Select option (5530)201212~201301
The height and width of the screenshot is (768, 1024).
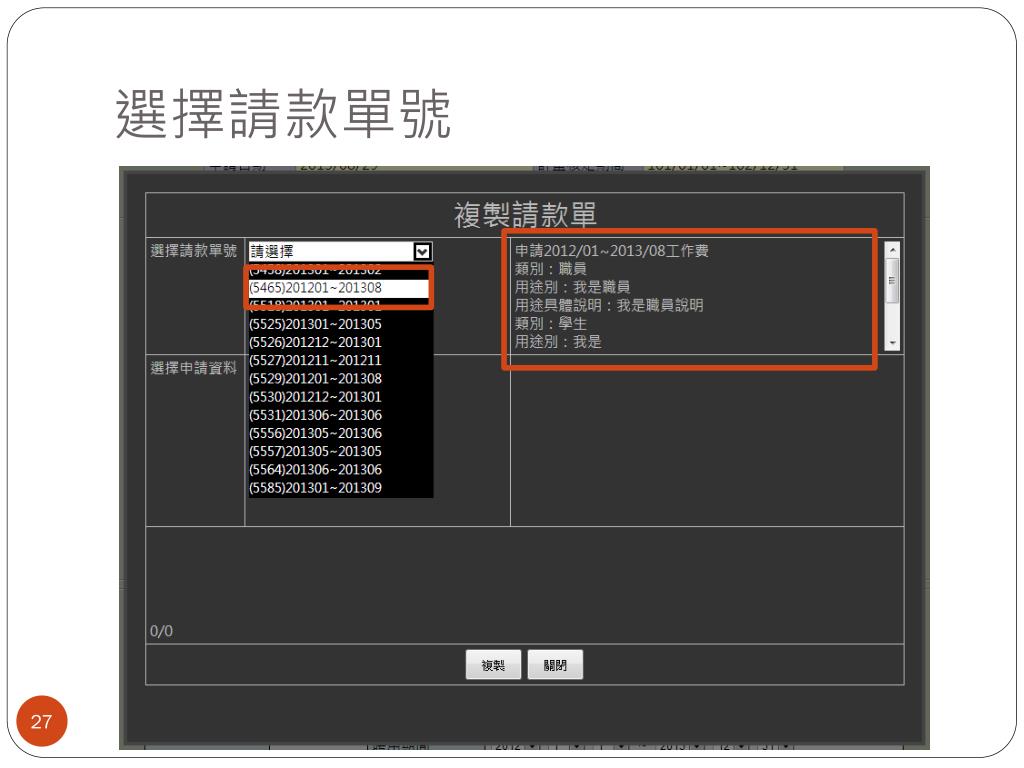340,398
